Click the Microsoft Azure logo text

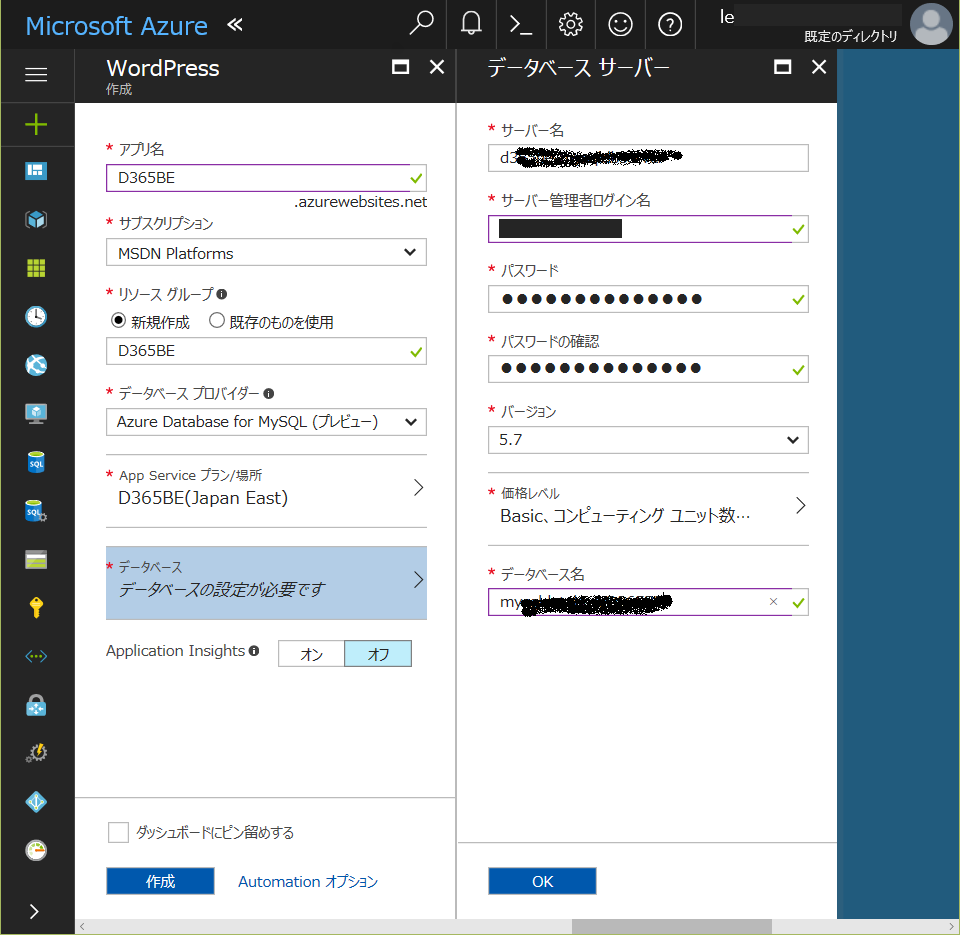[117, 26]
